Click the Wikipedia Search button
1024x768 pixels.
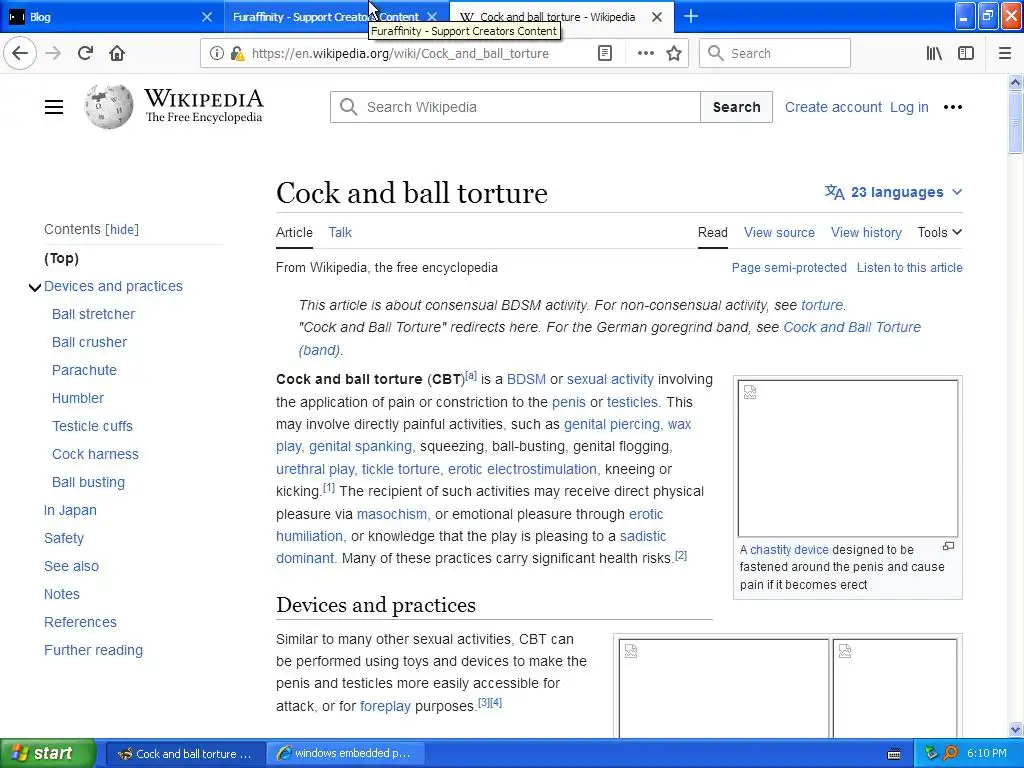[736, 107]
